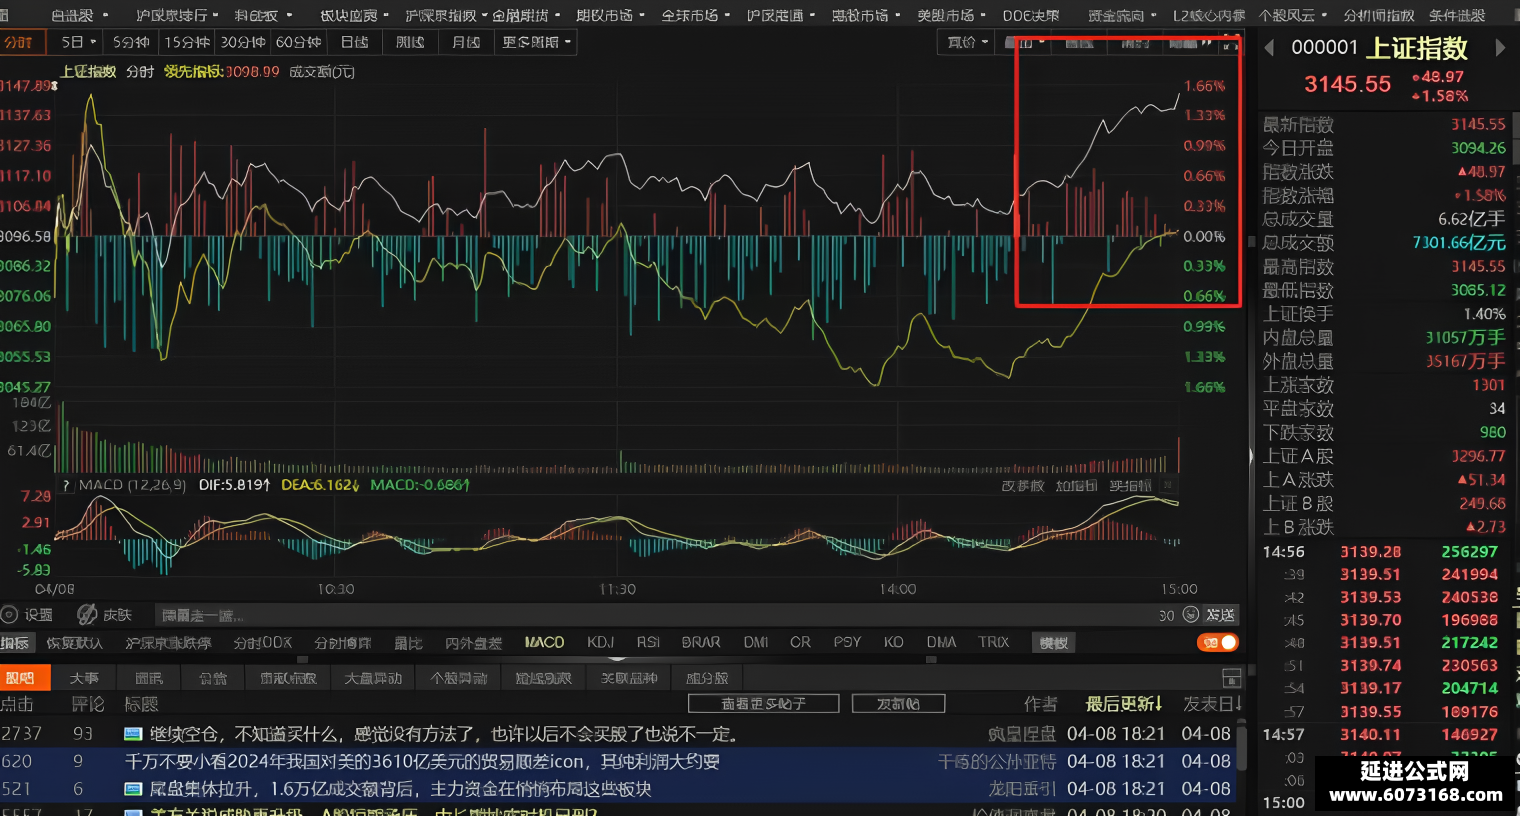The image size is (1520, 816).
Task: Click the MACD help question mark icon
Action: 66,485
